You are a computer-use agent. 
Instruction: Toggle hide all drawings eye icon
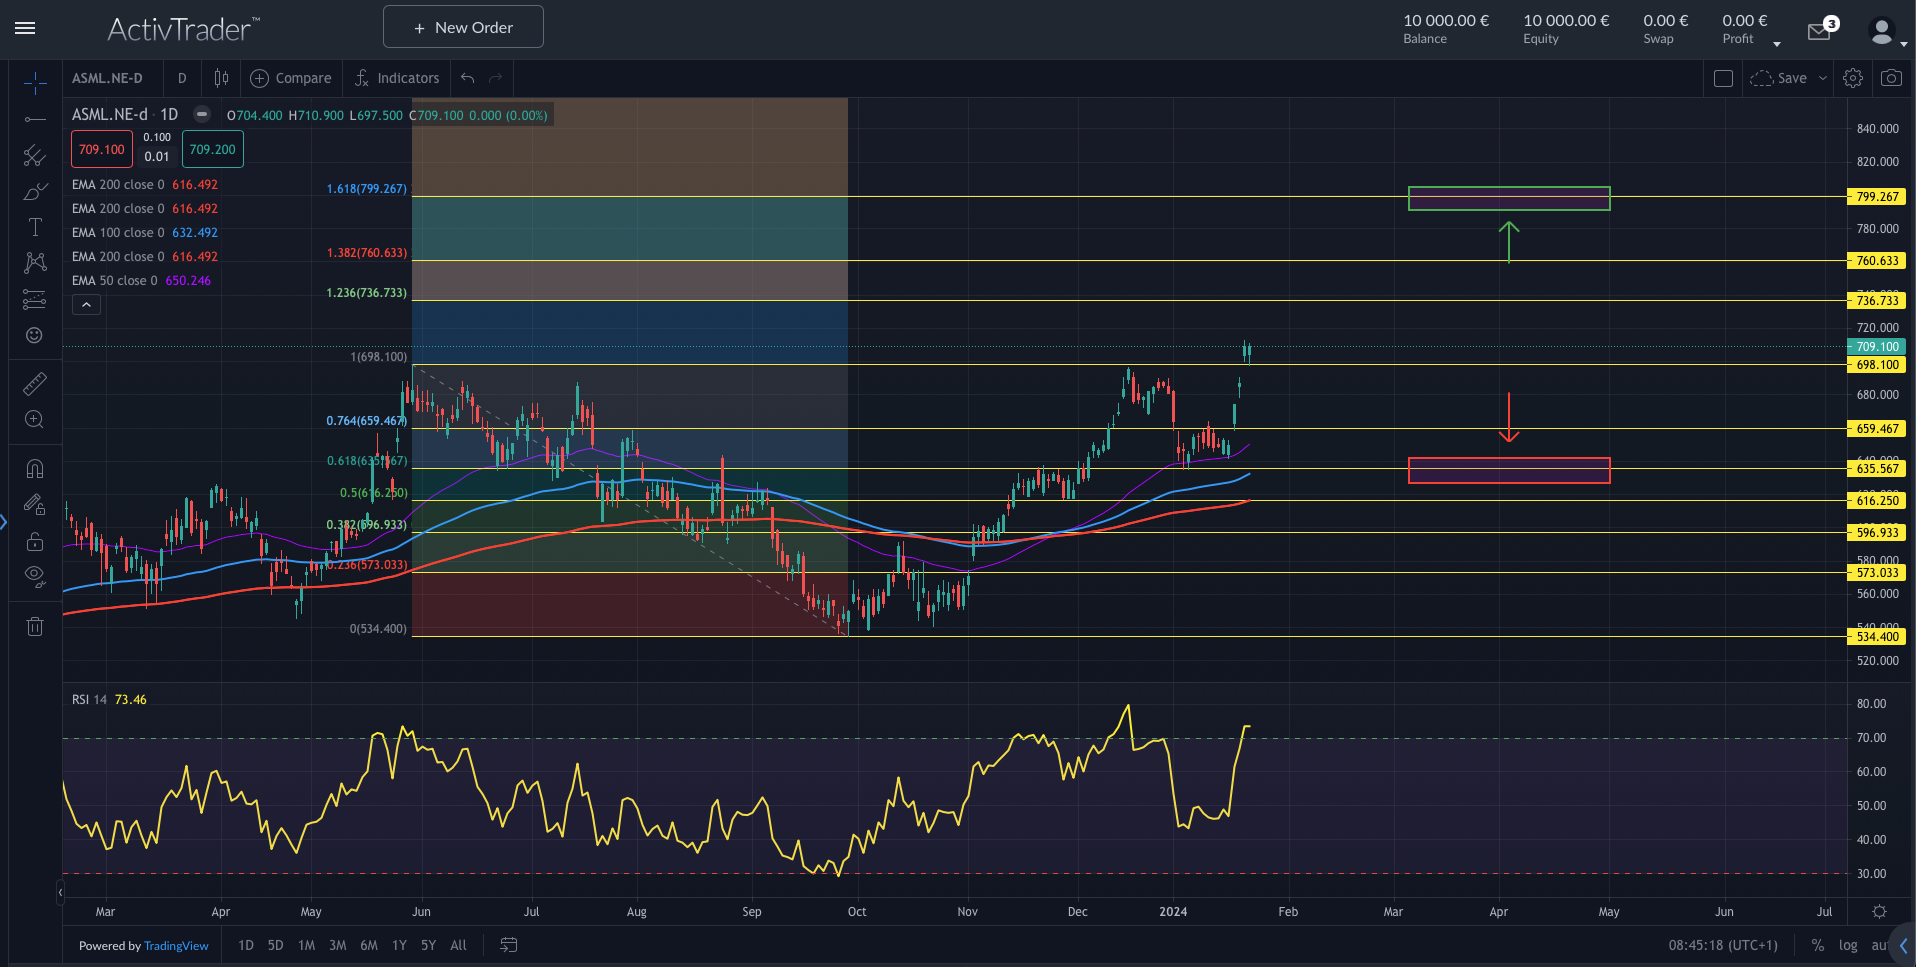pyautogui.click(x=34, y=575)
